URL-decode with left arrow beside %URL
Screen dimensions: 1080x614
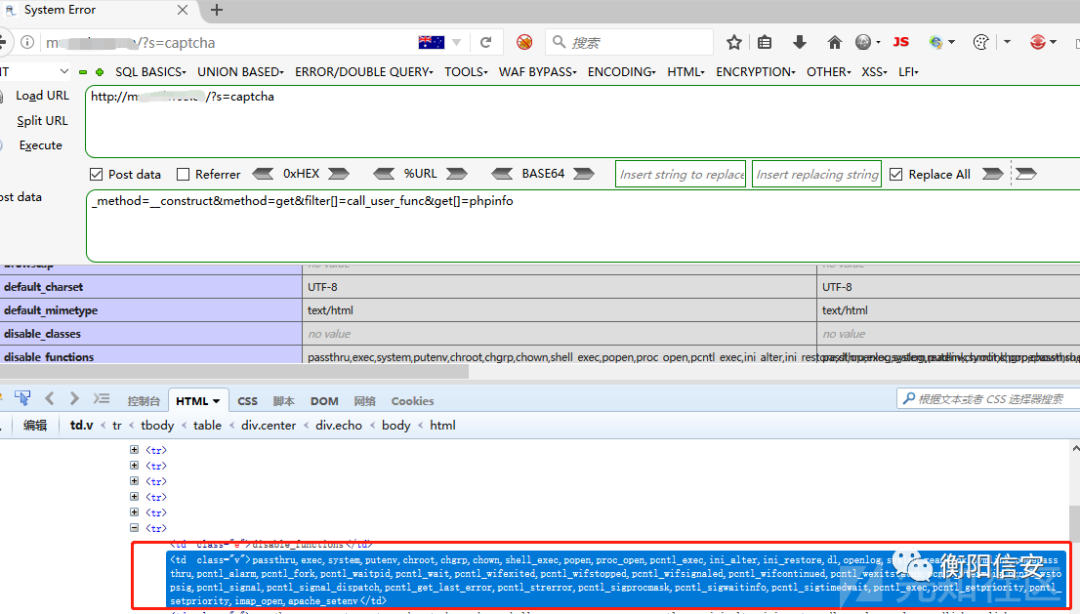384,174
